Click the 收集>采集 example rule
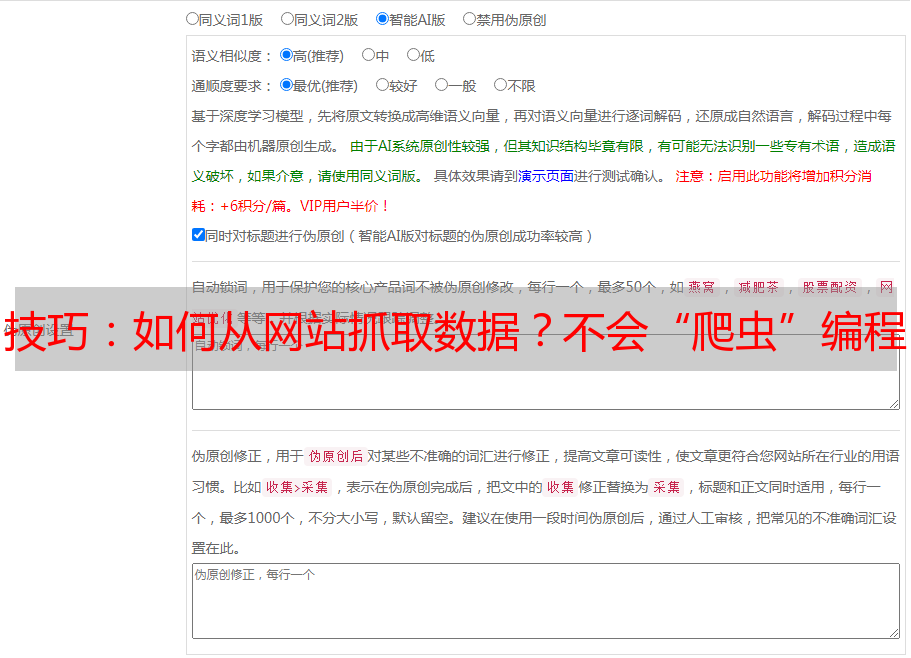 [x=297, y=487]
